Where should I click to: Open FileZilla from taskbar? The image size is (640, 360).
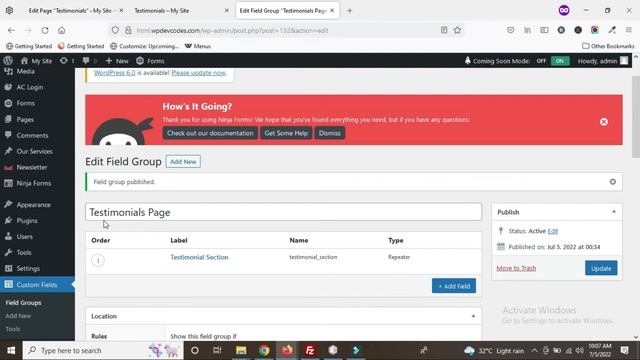tap(310, 350)
